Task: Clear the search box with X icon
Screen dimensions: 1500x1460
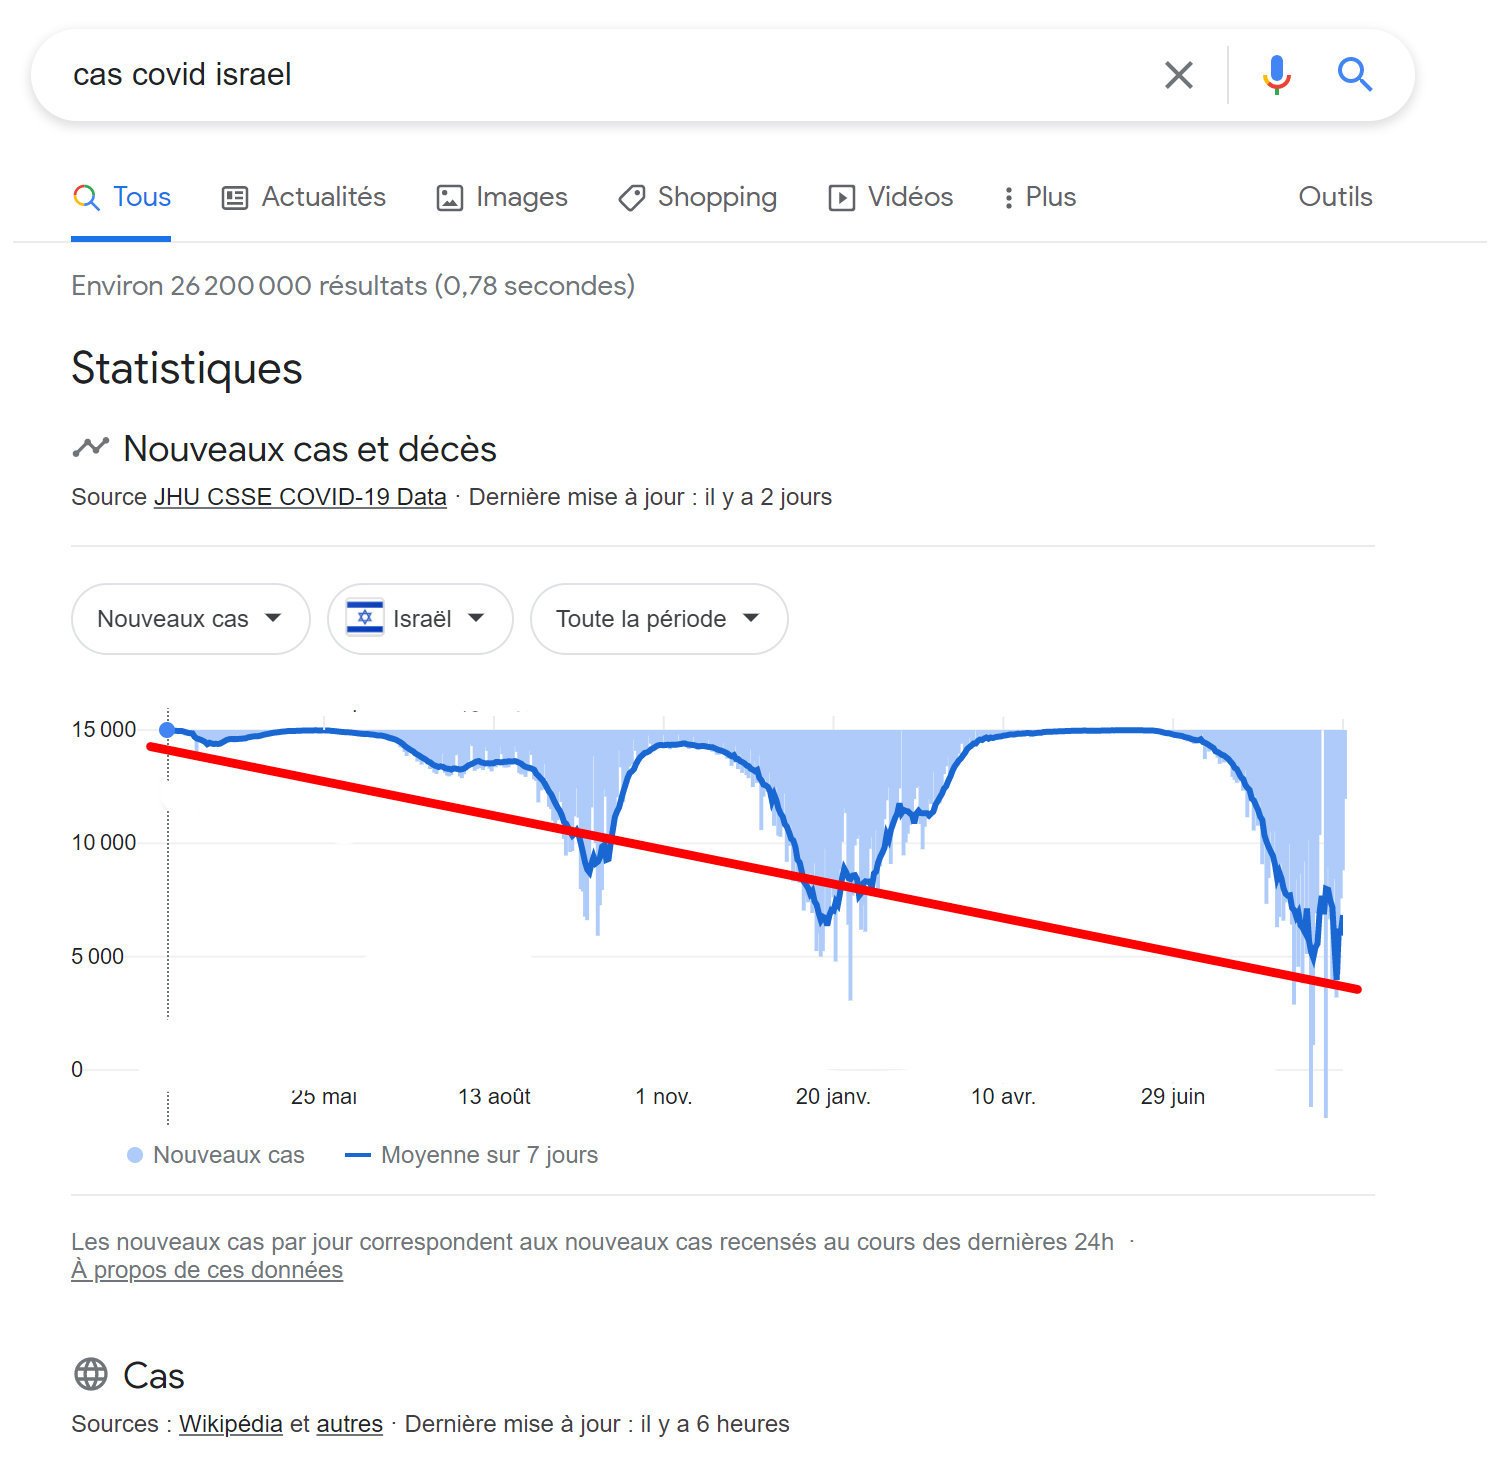Action: 1179,75
